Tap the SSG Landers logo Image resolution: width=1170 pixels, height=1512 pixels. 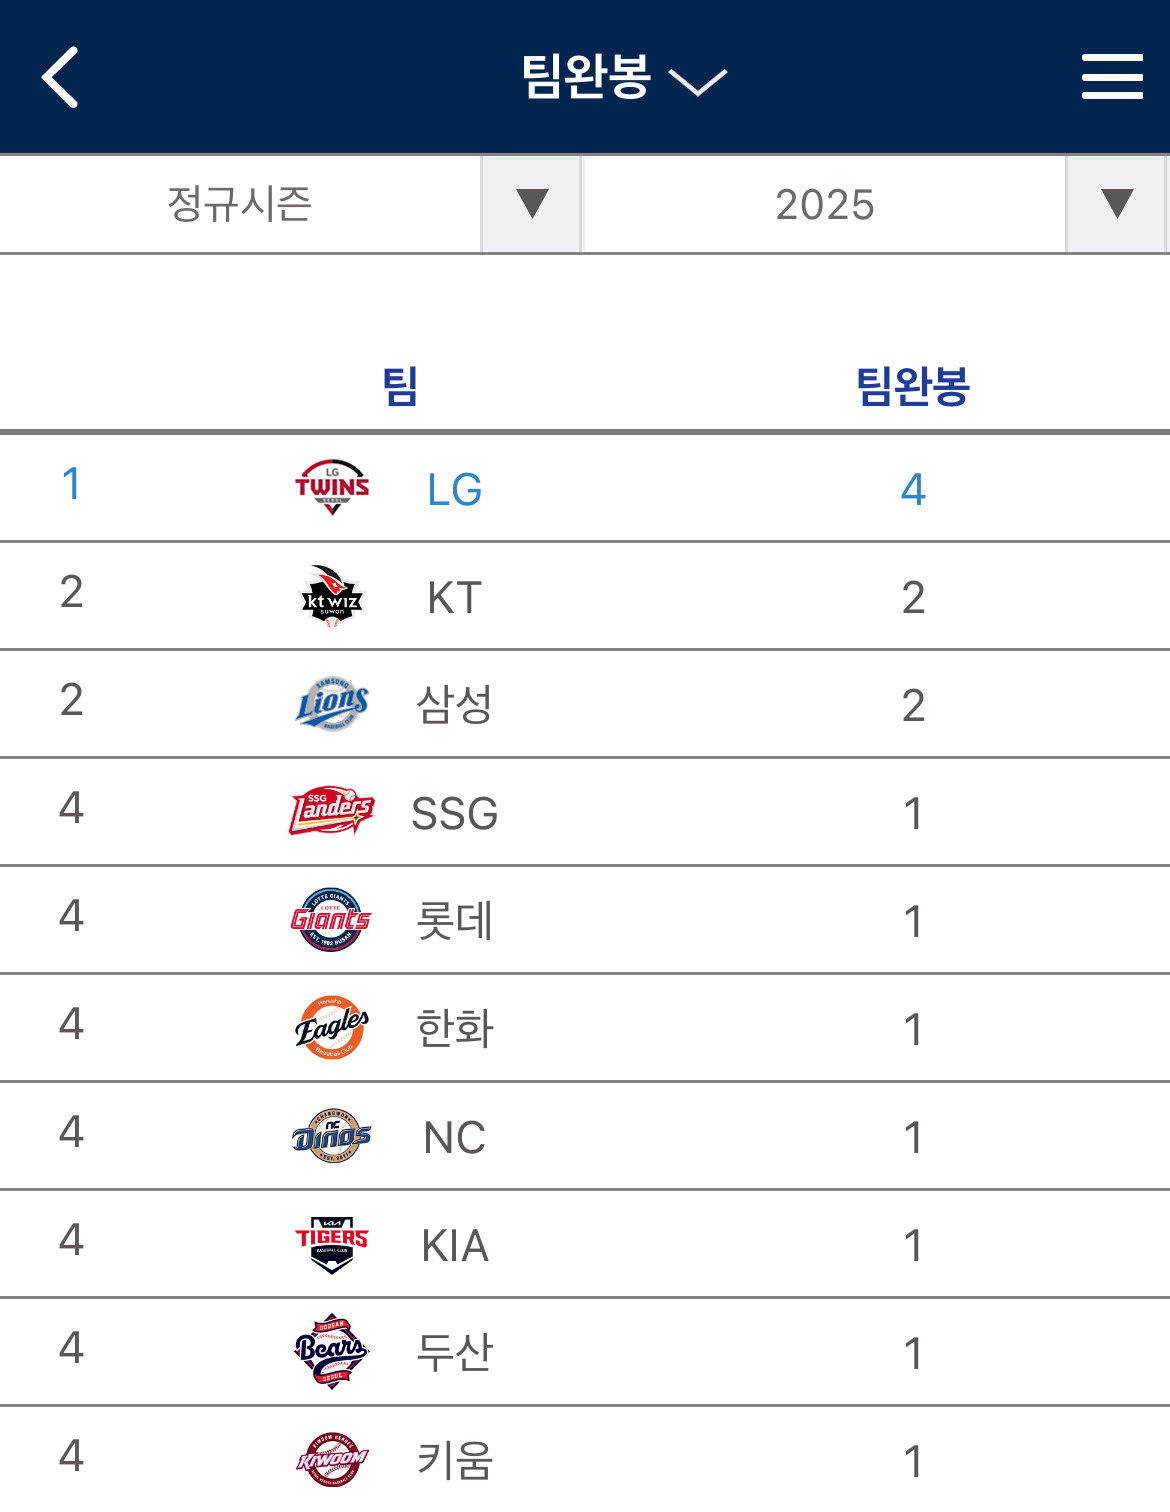(x=332, y=812)
